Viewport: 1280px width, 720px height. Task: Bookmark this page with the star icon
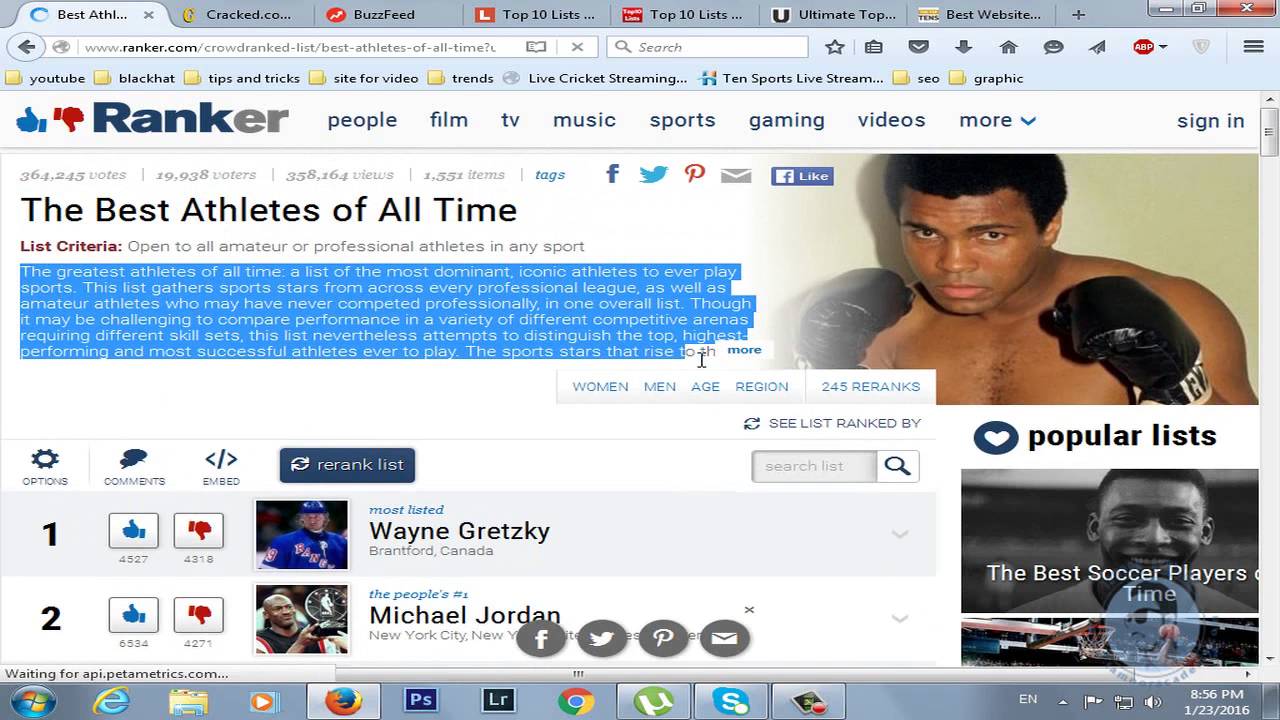point(835,47)
